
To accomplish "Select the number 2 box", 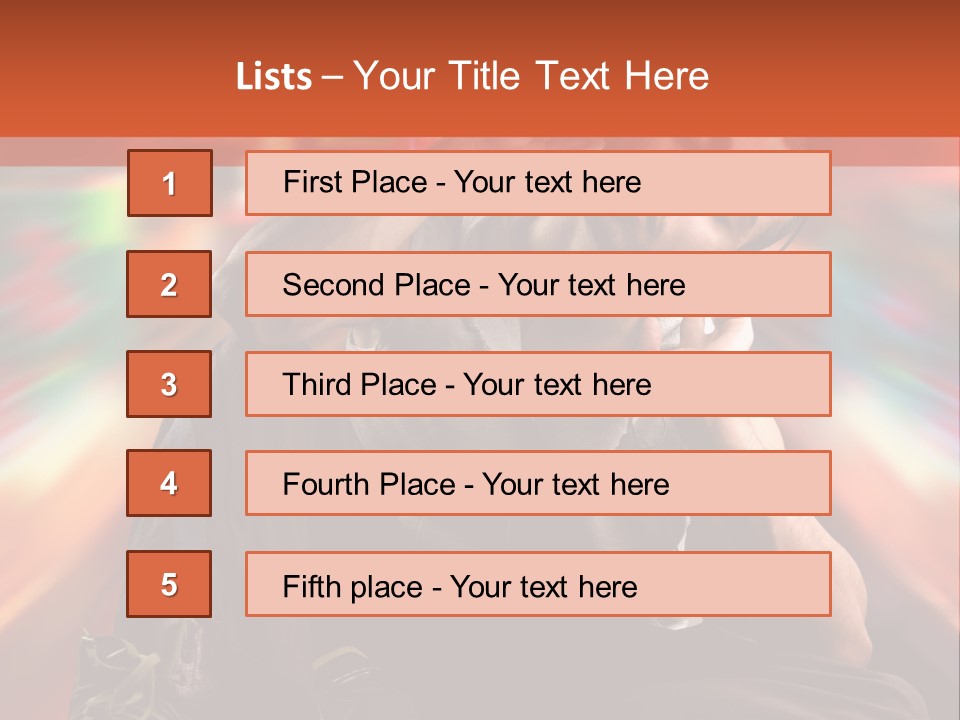I will tap(169, 283).
